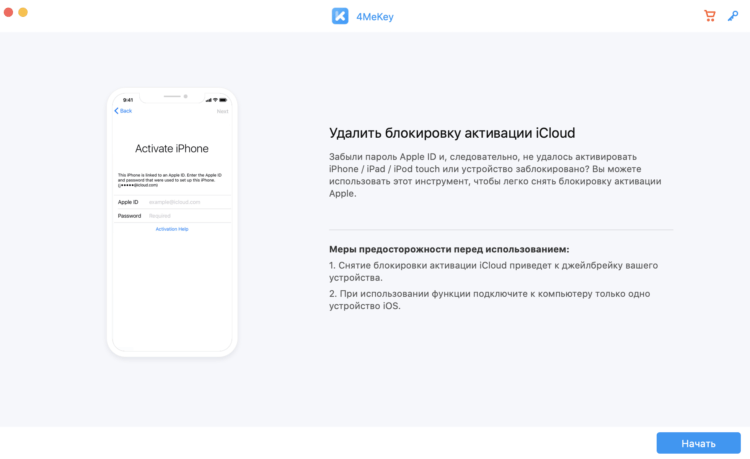Click precaution 2 about одно устройство iOS

[489, 300]
